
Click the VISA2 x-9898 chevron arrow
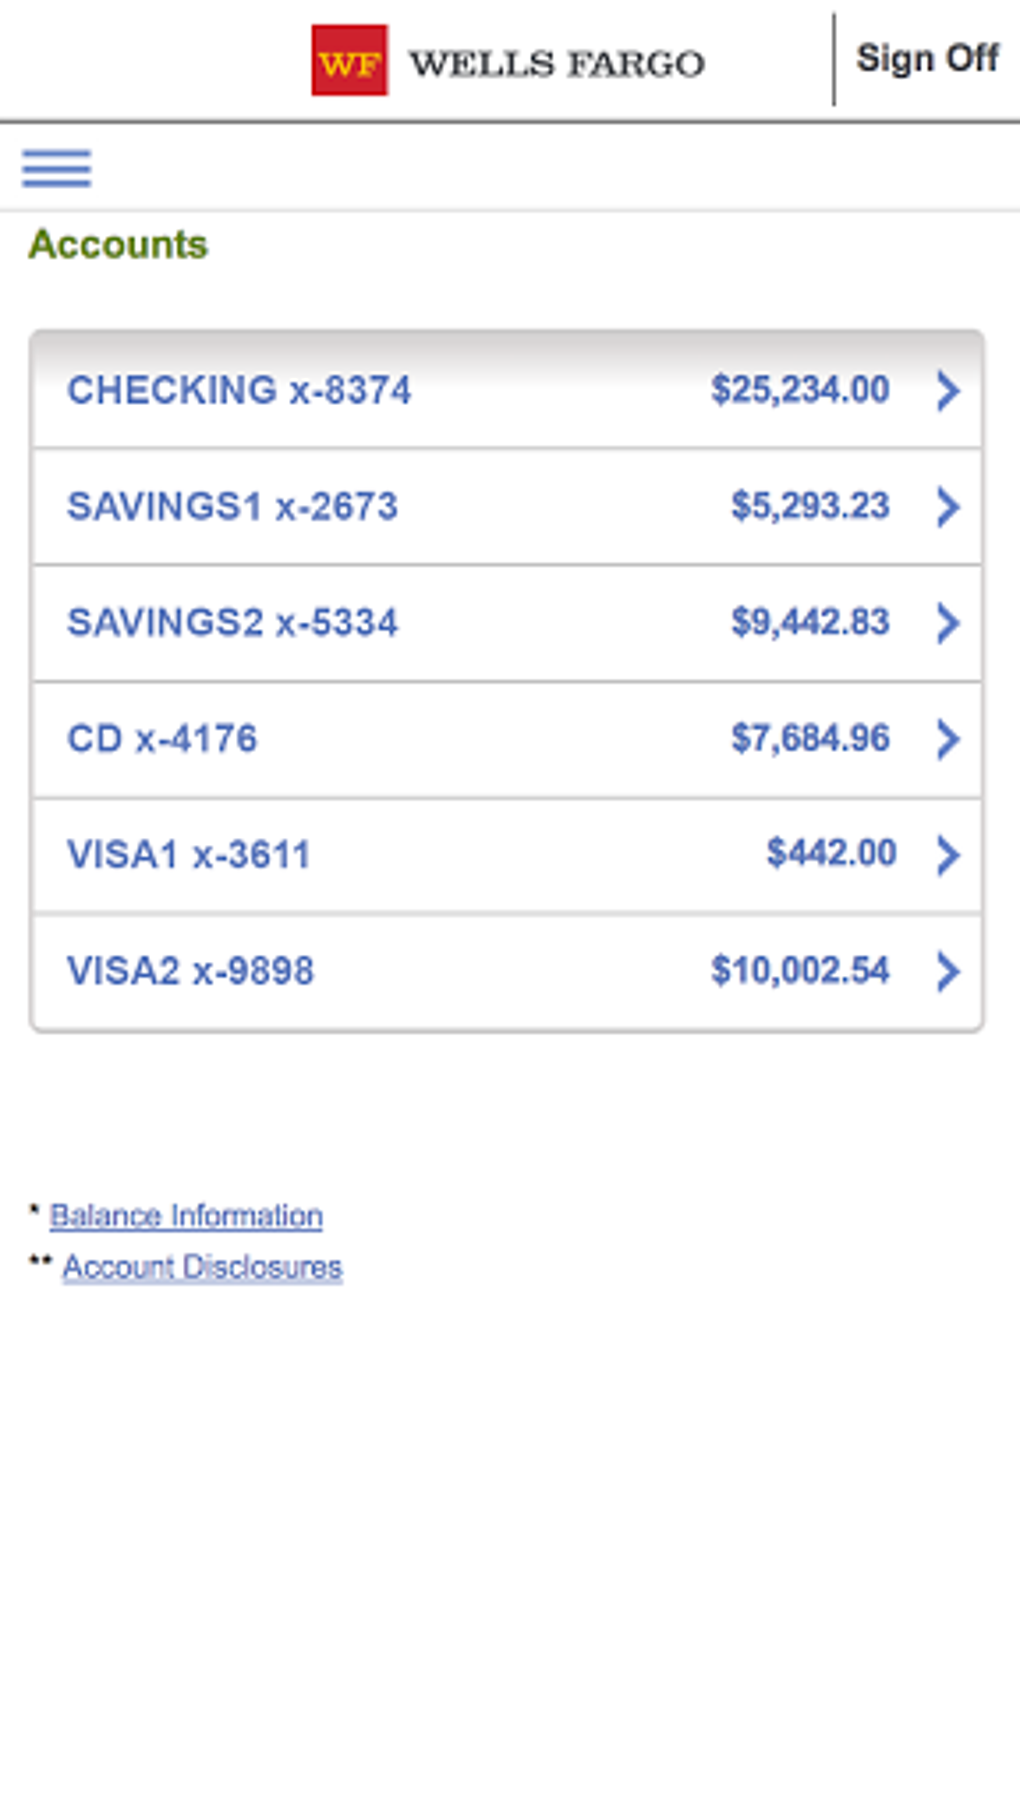click(948, 971)
